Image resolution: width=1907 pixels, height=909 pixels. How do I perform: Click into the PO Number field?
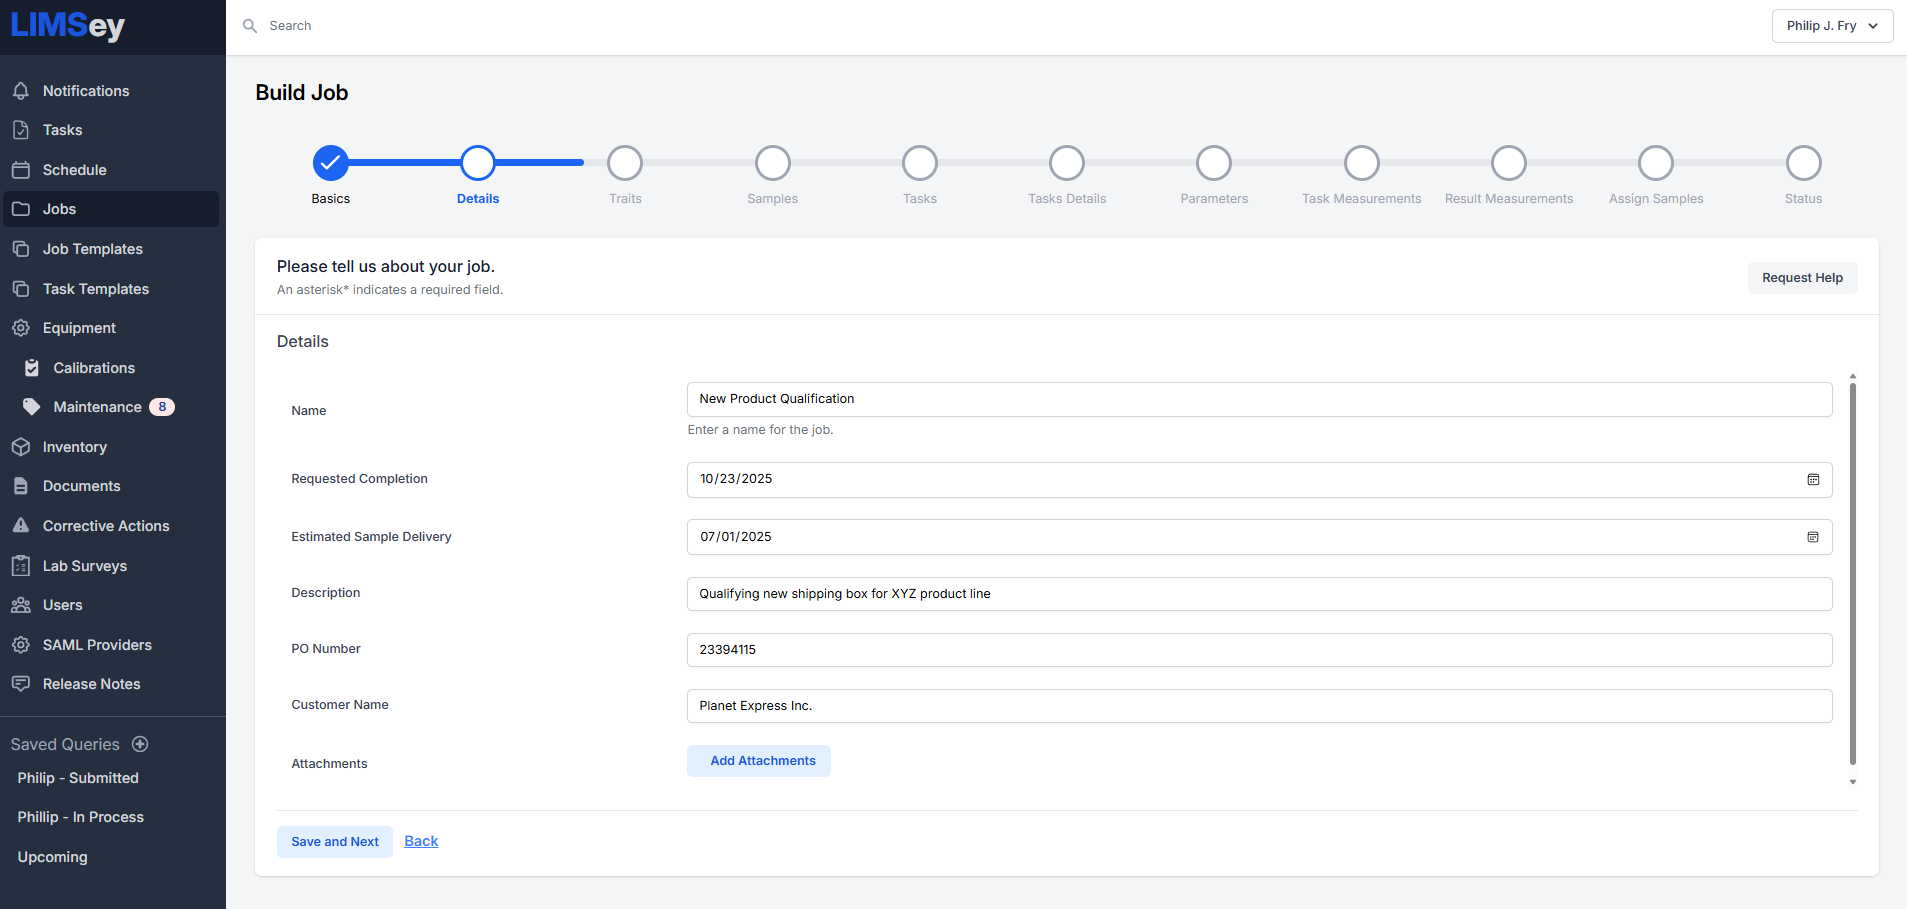[1259, 650]
